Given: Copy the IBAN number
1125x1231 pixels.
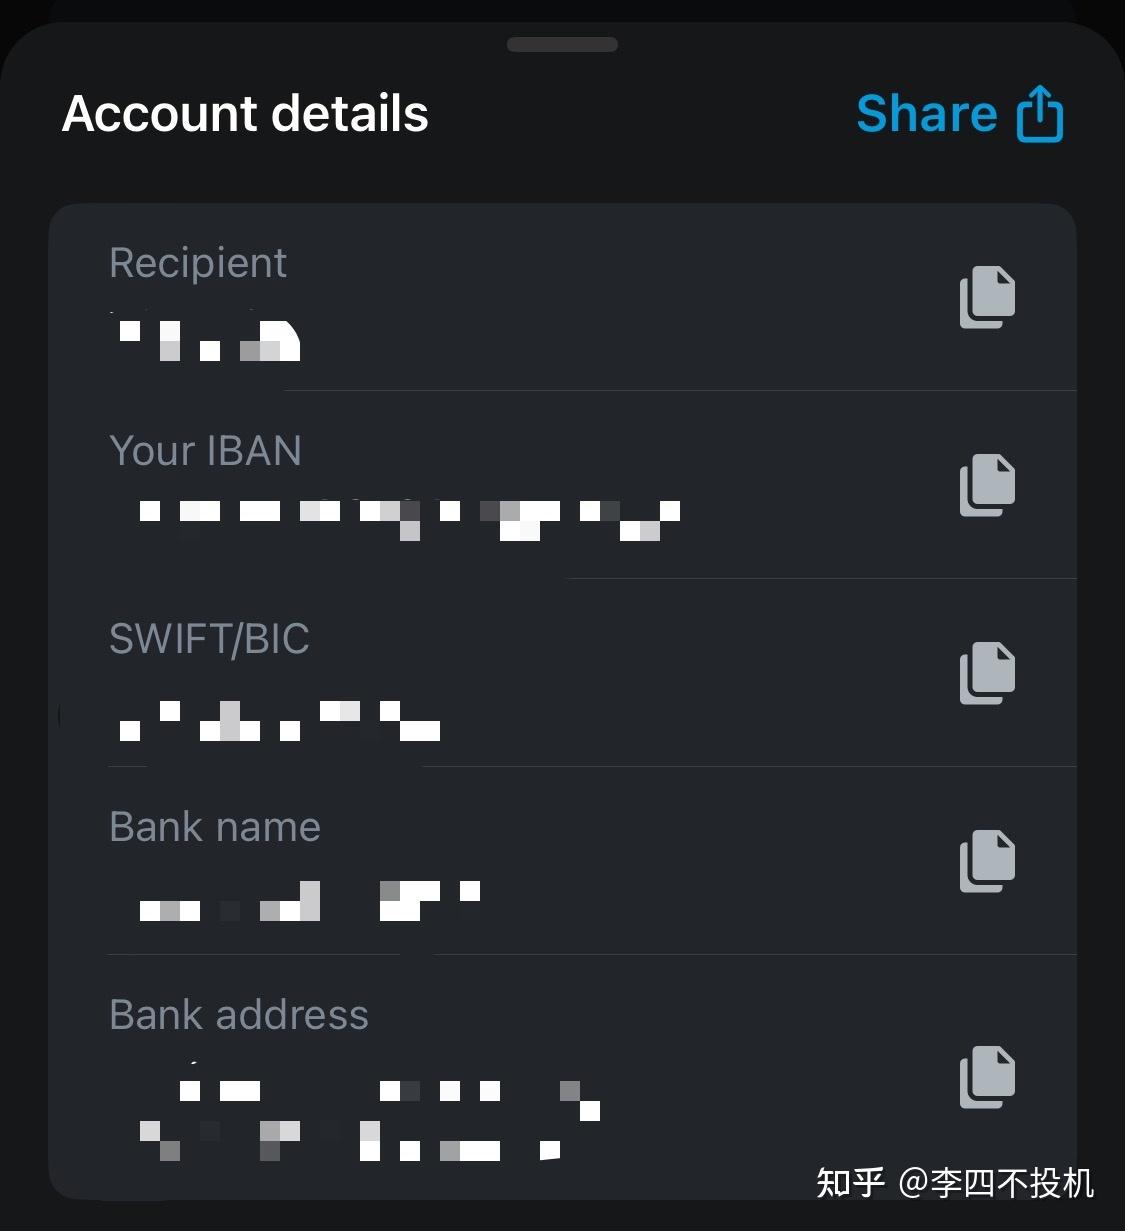Looking at the screenshot, I should 987,485.
